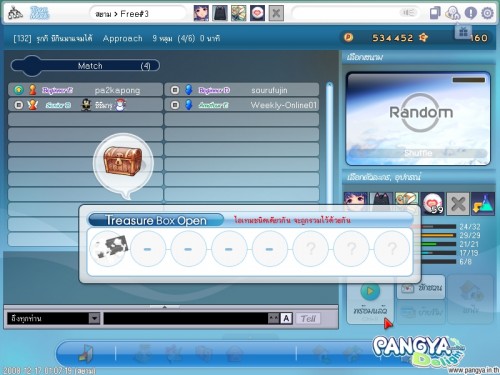500x375 pixels.
Task: Toggle the square marker beside sourufujin
Action: click(x=175, y=90)
